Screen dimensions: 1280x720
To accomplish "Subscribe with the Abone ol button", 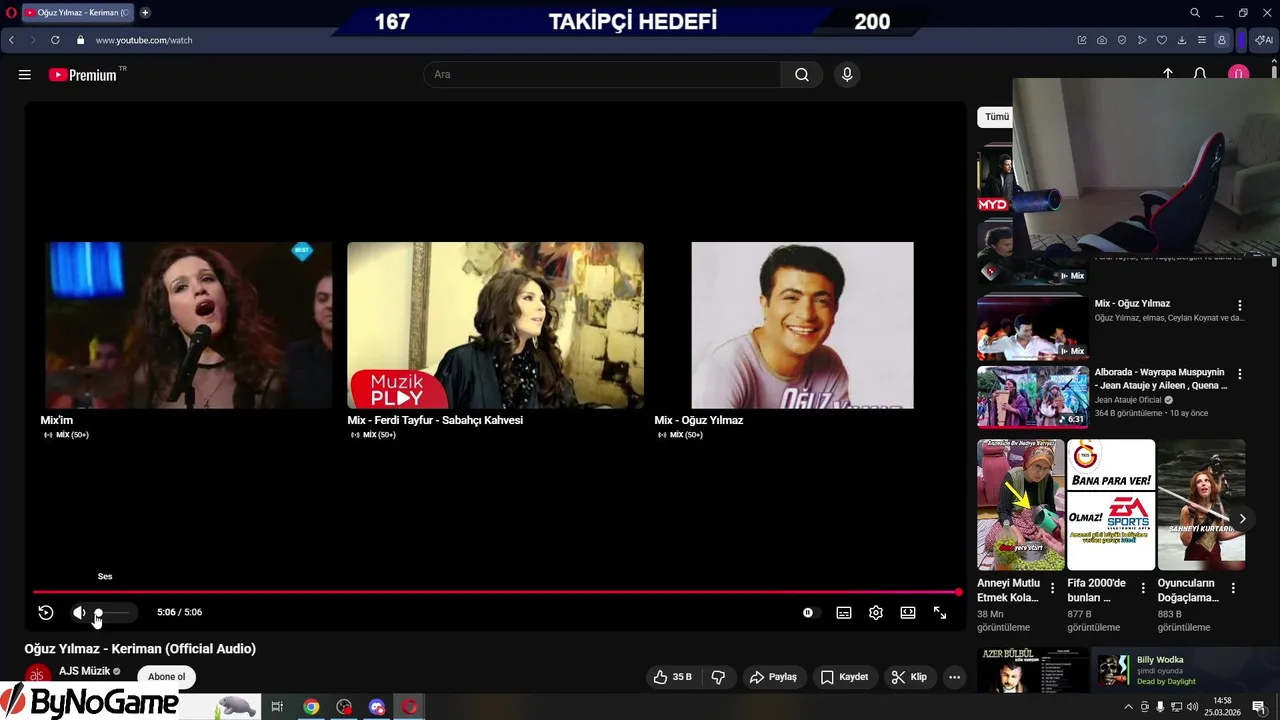I will point(167,677).
